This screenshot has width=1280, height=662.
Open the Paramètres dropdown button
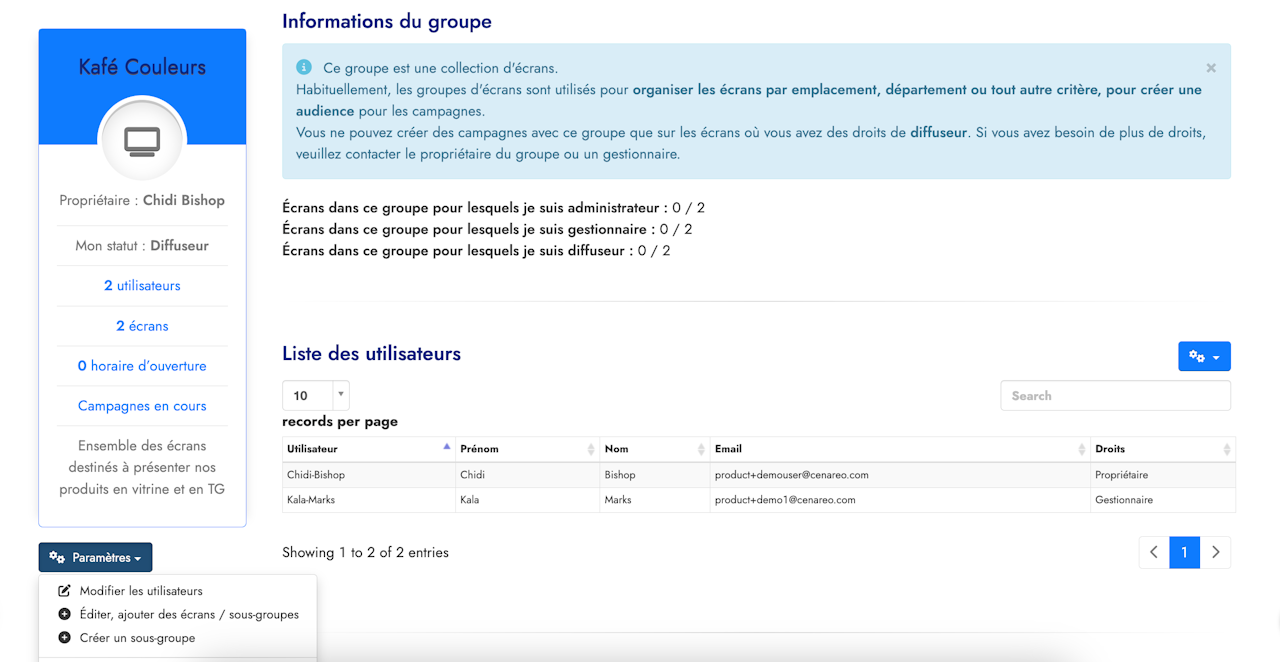pyautogui.click(x=95, y=557)
